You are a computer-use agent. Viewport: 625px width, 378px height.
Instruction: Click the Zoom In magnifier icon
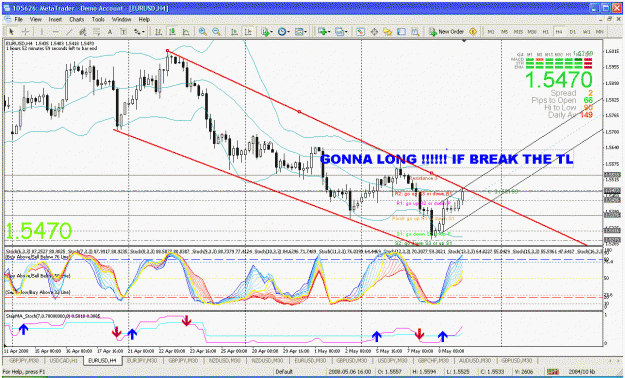coord(202,32)
